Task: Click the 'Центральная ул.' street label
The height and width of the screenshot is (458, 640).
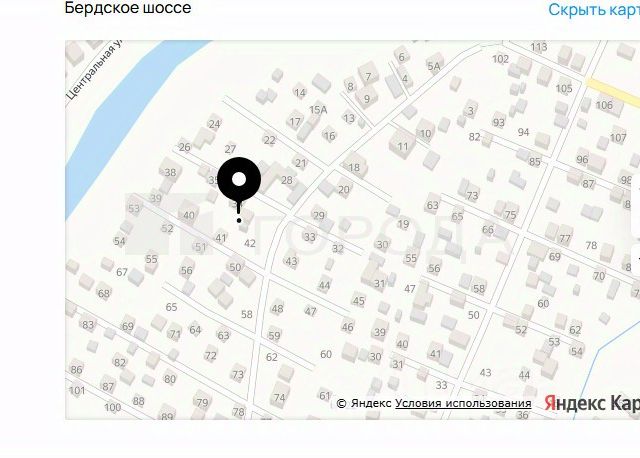Action: (x=94, y=71)
